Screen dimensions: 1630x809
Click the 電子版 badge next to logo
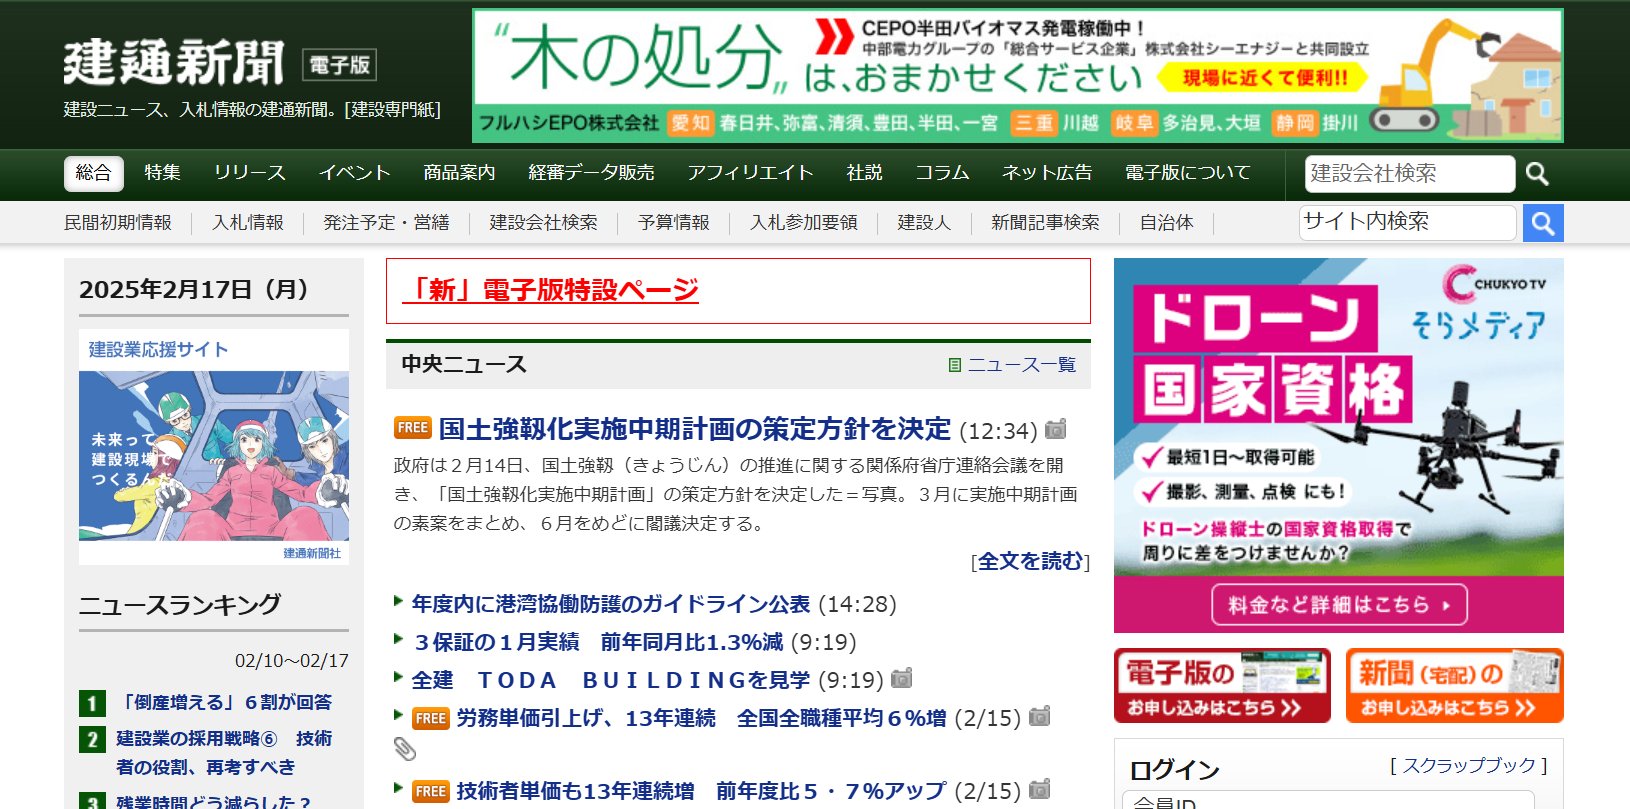pos(339,65)
